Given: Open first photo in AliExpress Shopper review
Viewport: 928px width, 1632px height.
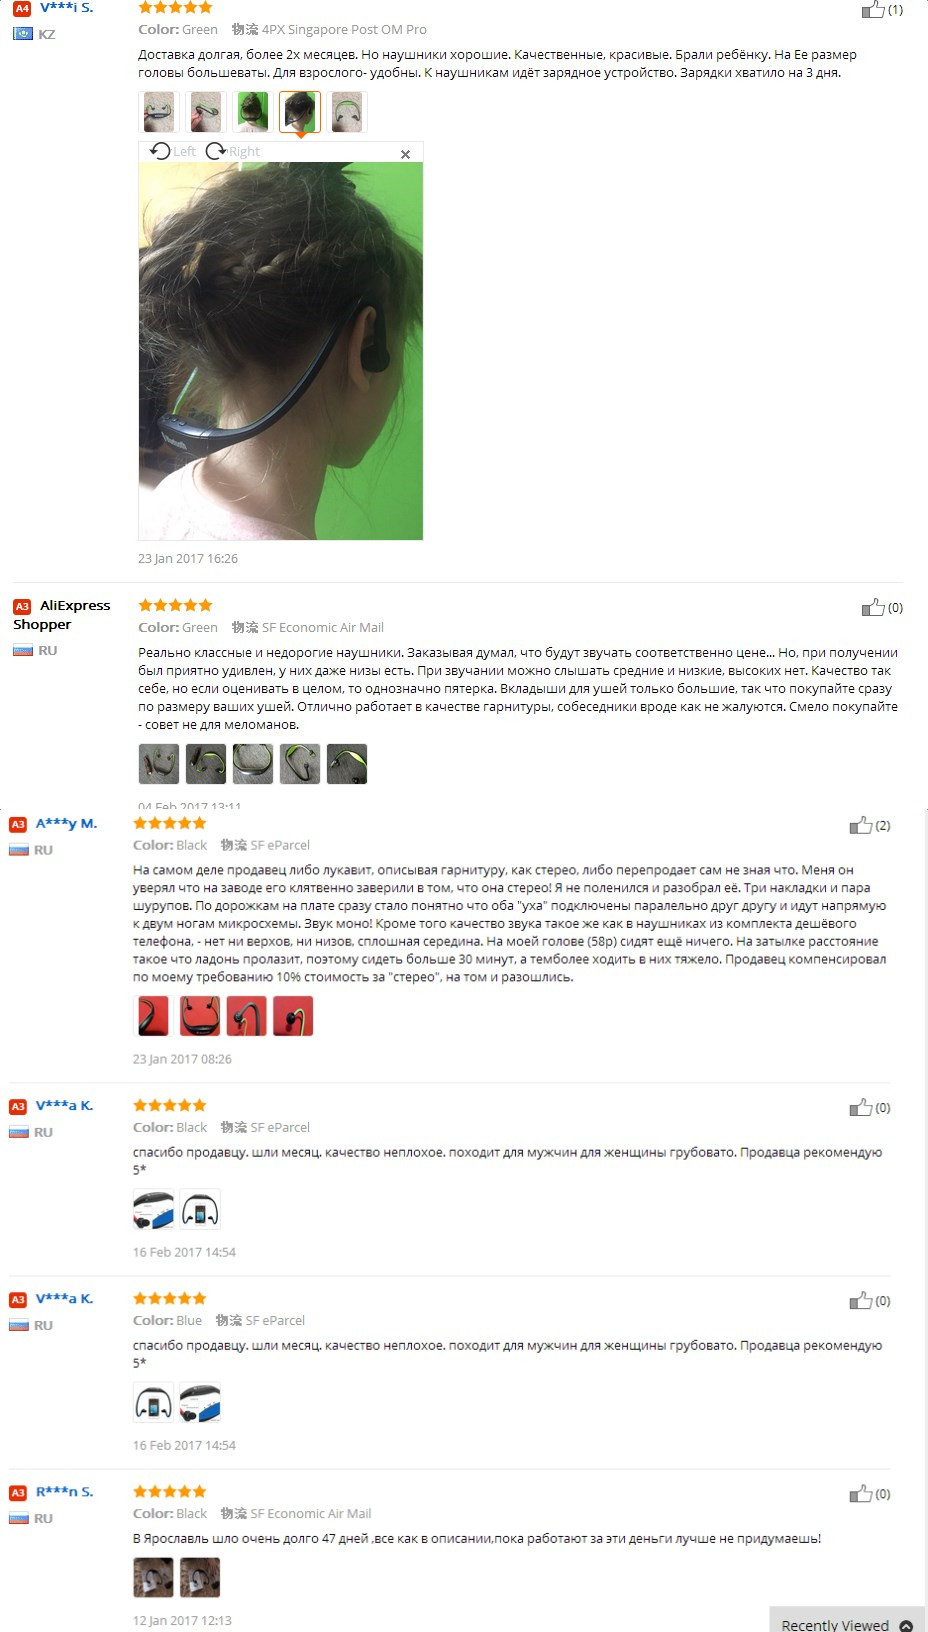Looking at the screenshot, I should [158, 764].
